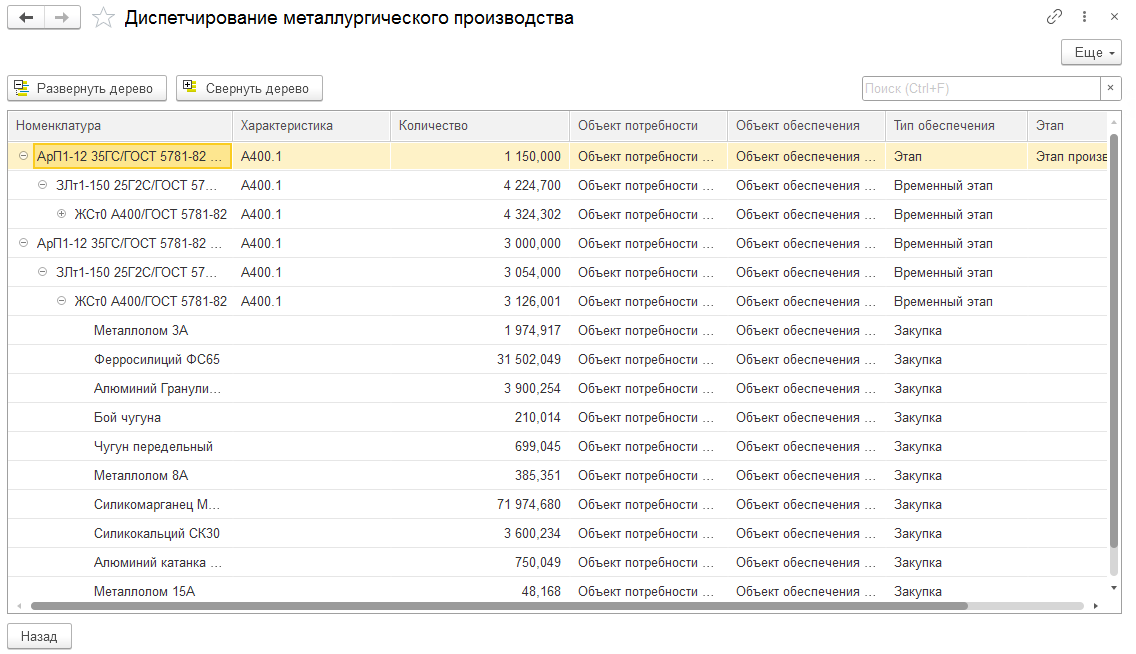Select the Алюминий катанка row
Image resolution: width=1136 pixels, height=654 pixels.
(x=558, y=562)
